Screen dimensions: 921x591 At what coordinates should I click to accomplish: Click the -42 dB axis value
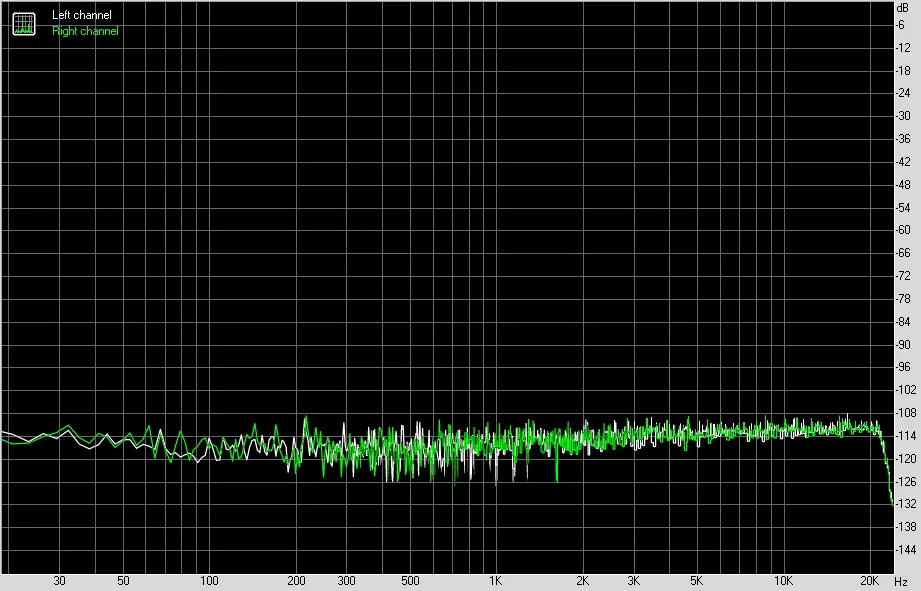point(903,162)
